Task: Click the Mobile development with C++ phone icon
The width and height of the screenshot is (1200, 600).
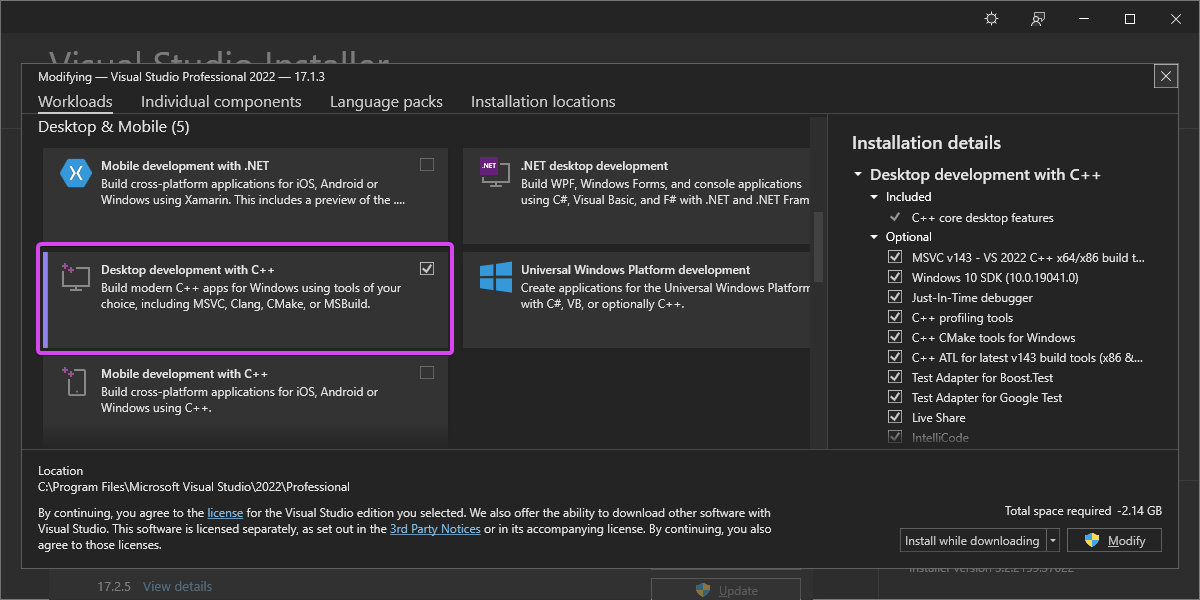Action: tap(73, 381)
